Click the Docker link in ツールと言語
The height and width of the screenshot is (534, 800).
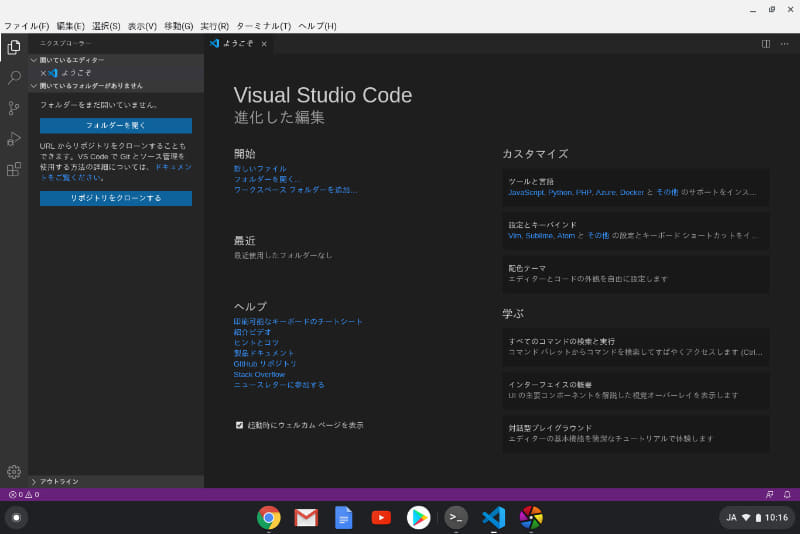point(632,192)
